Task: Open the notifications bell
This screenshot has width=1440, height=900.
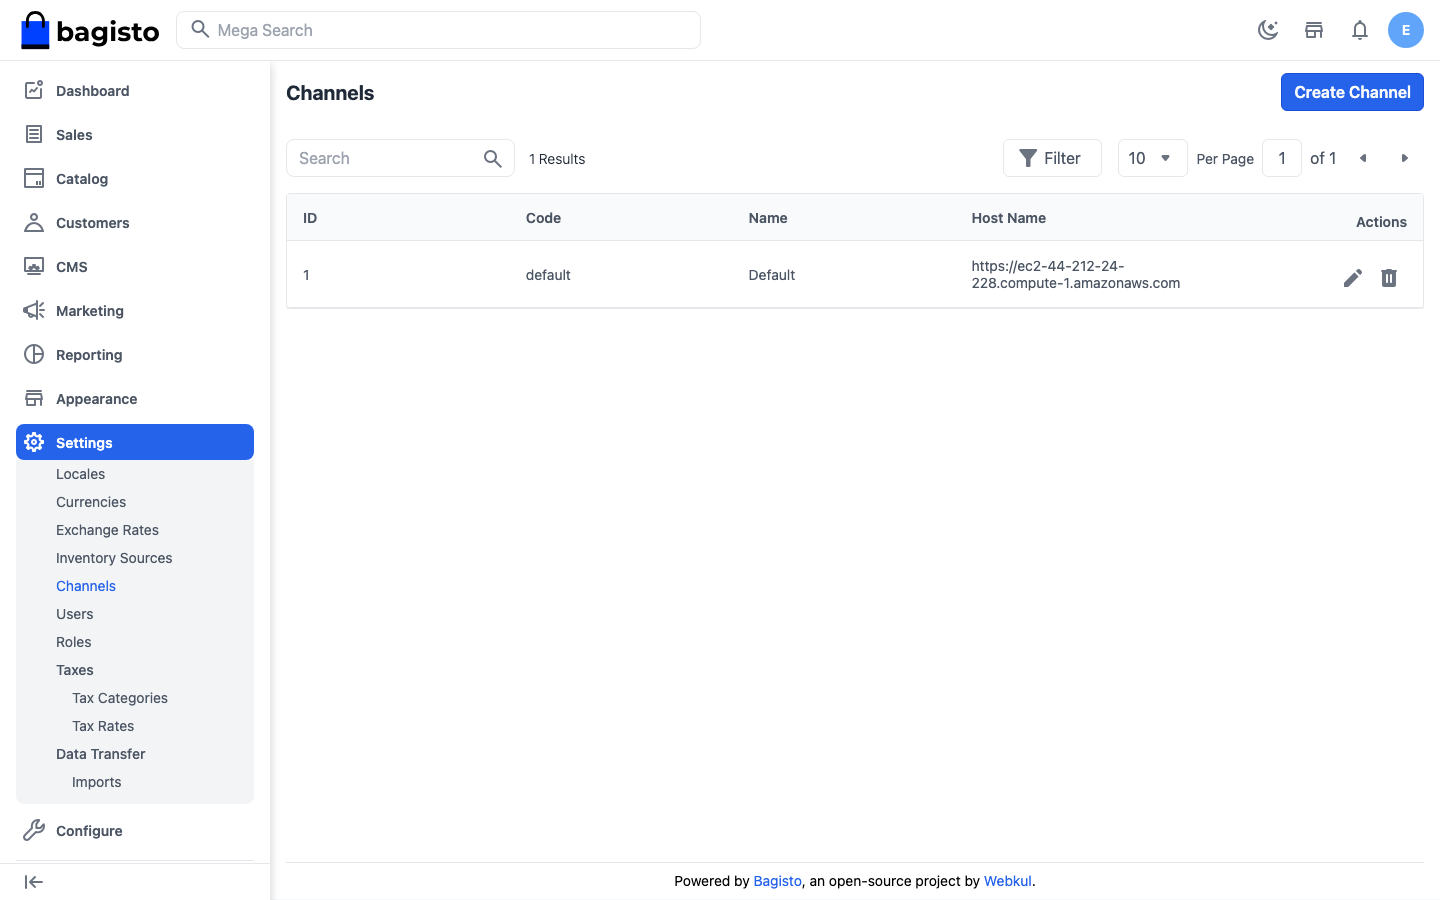Action: (1360, 30)
